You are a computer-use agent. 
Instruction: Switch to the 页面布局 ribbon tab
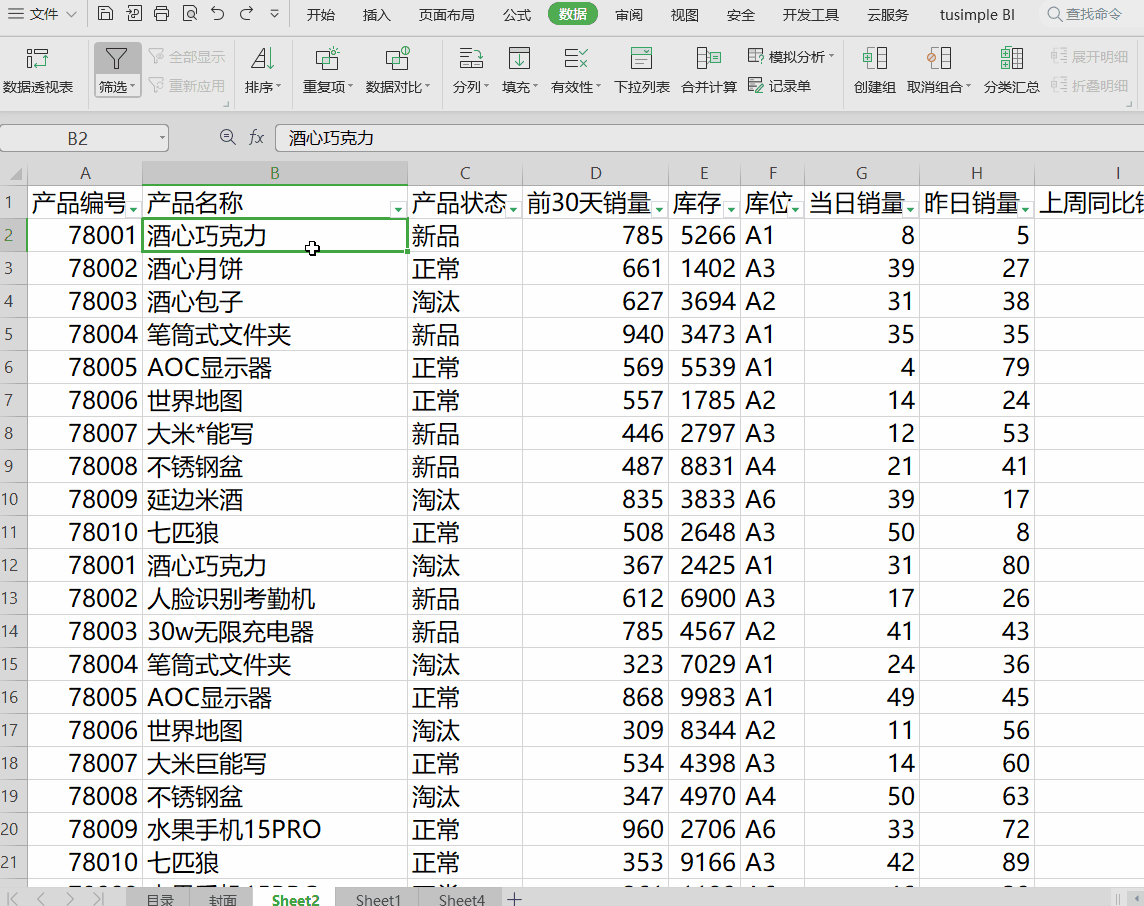pos(447,15)
